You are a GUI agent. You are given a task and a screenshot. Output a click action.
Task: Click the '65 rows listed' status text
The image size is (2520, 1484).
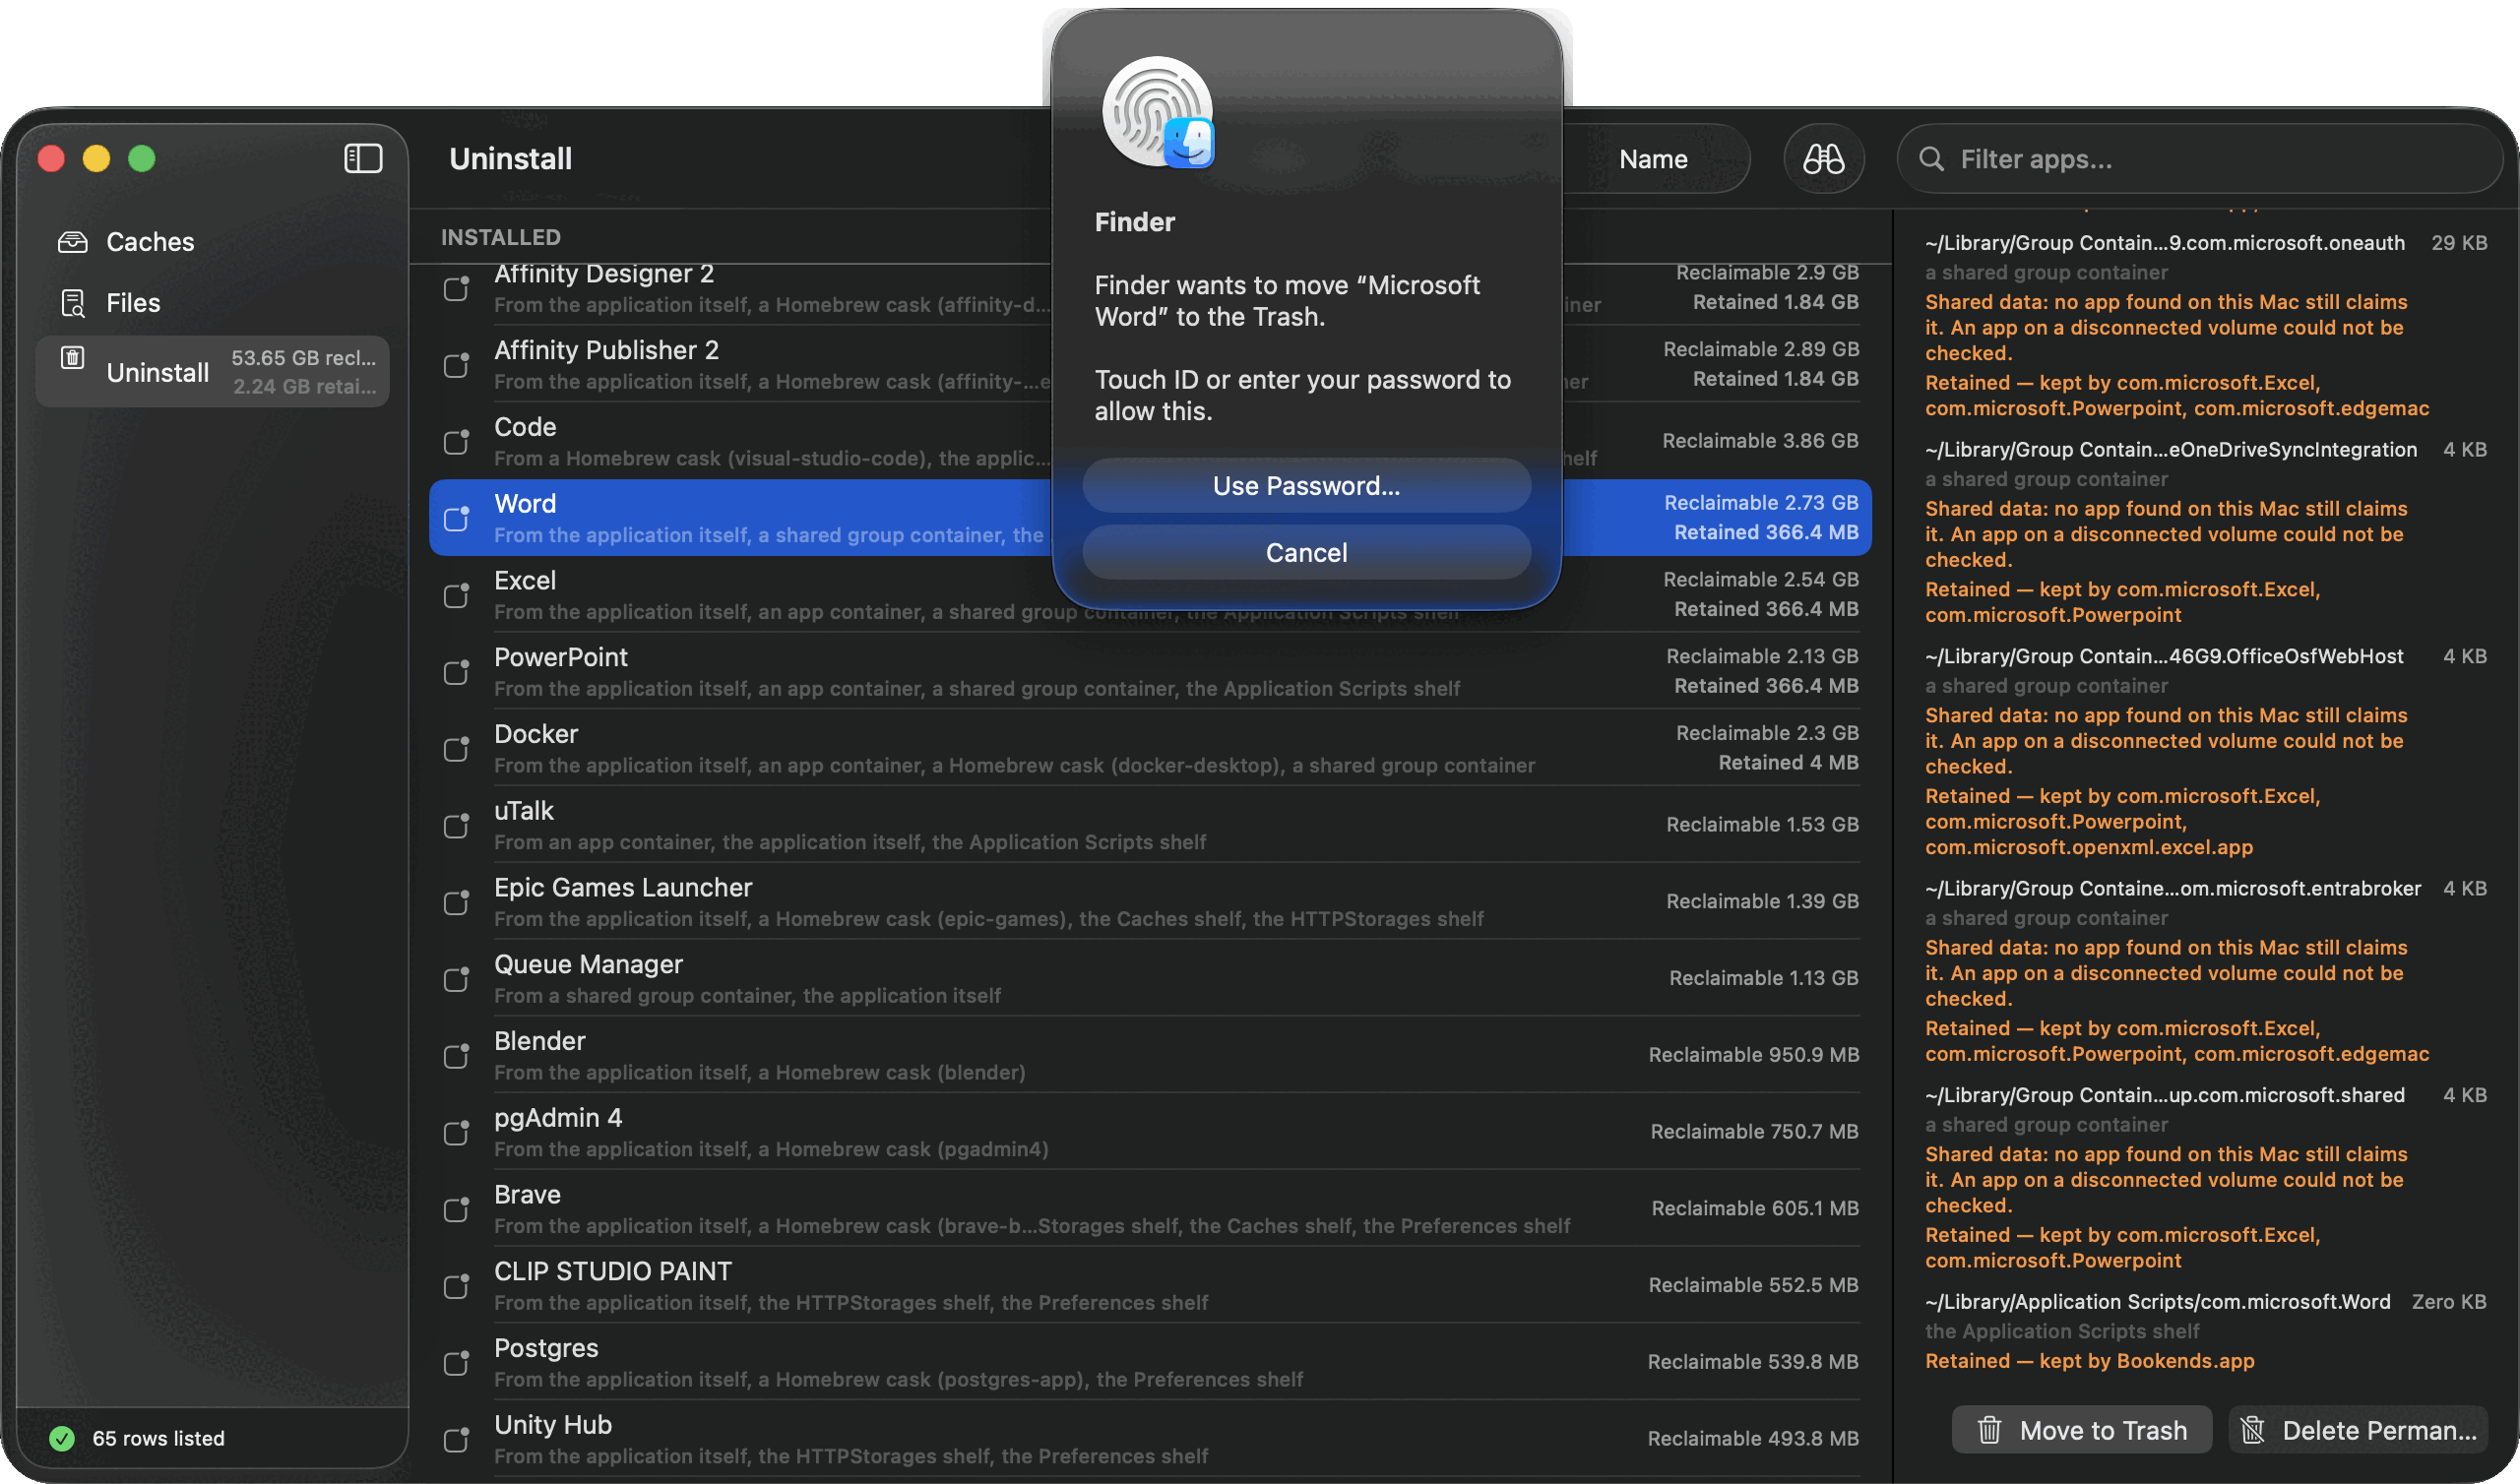pyautogui.click(x=159, y=1438)
